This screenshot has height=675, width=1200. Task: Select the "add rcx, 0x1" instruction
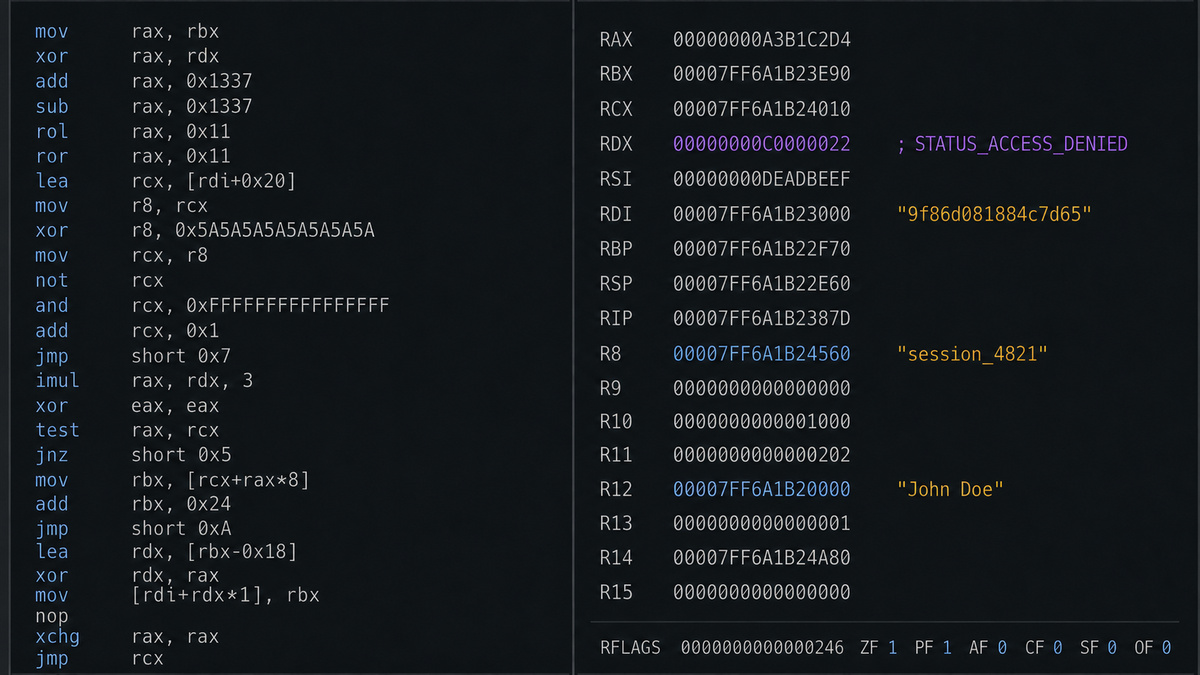(127, 331)
